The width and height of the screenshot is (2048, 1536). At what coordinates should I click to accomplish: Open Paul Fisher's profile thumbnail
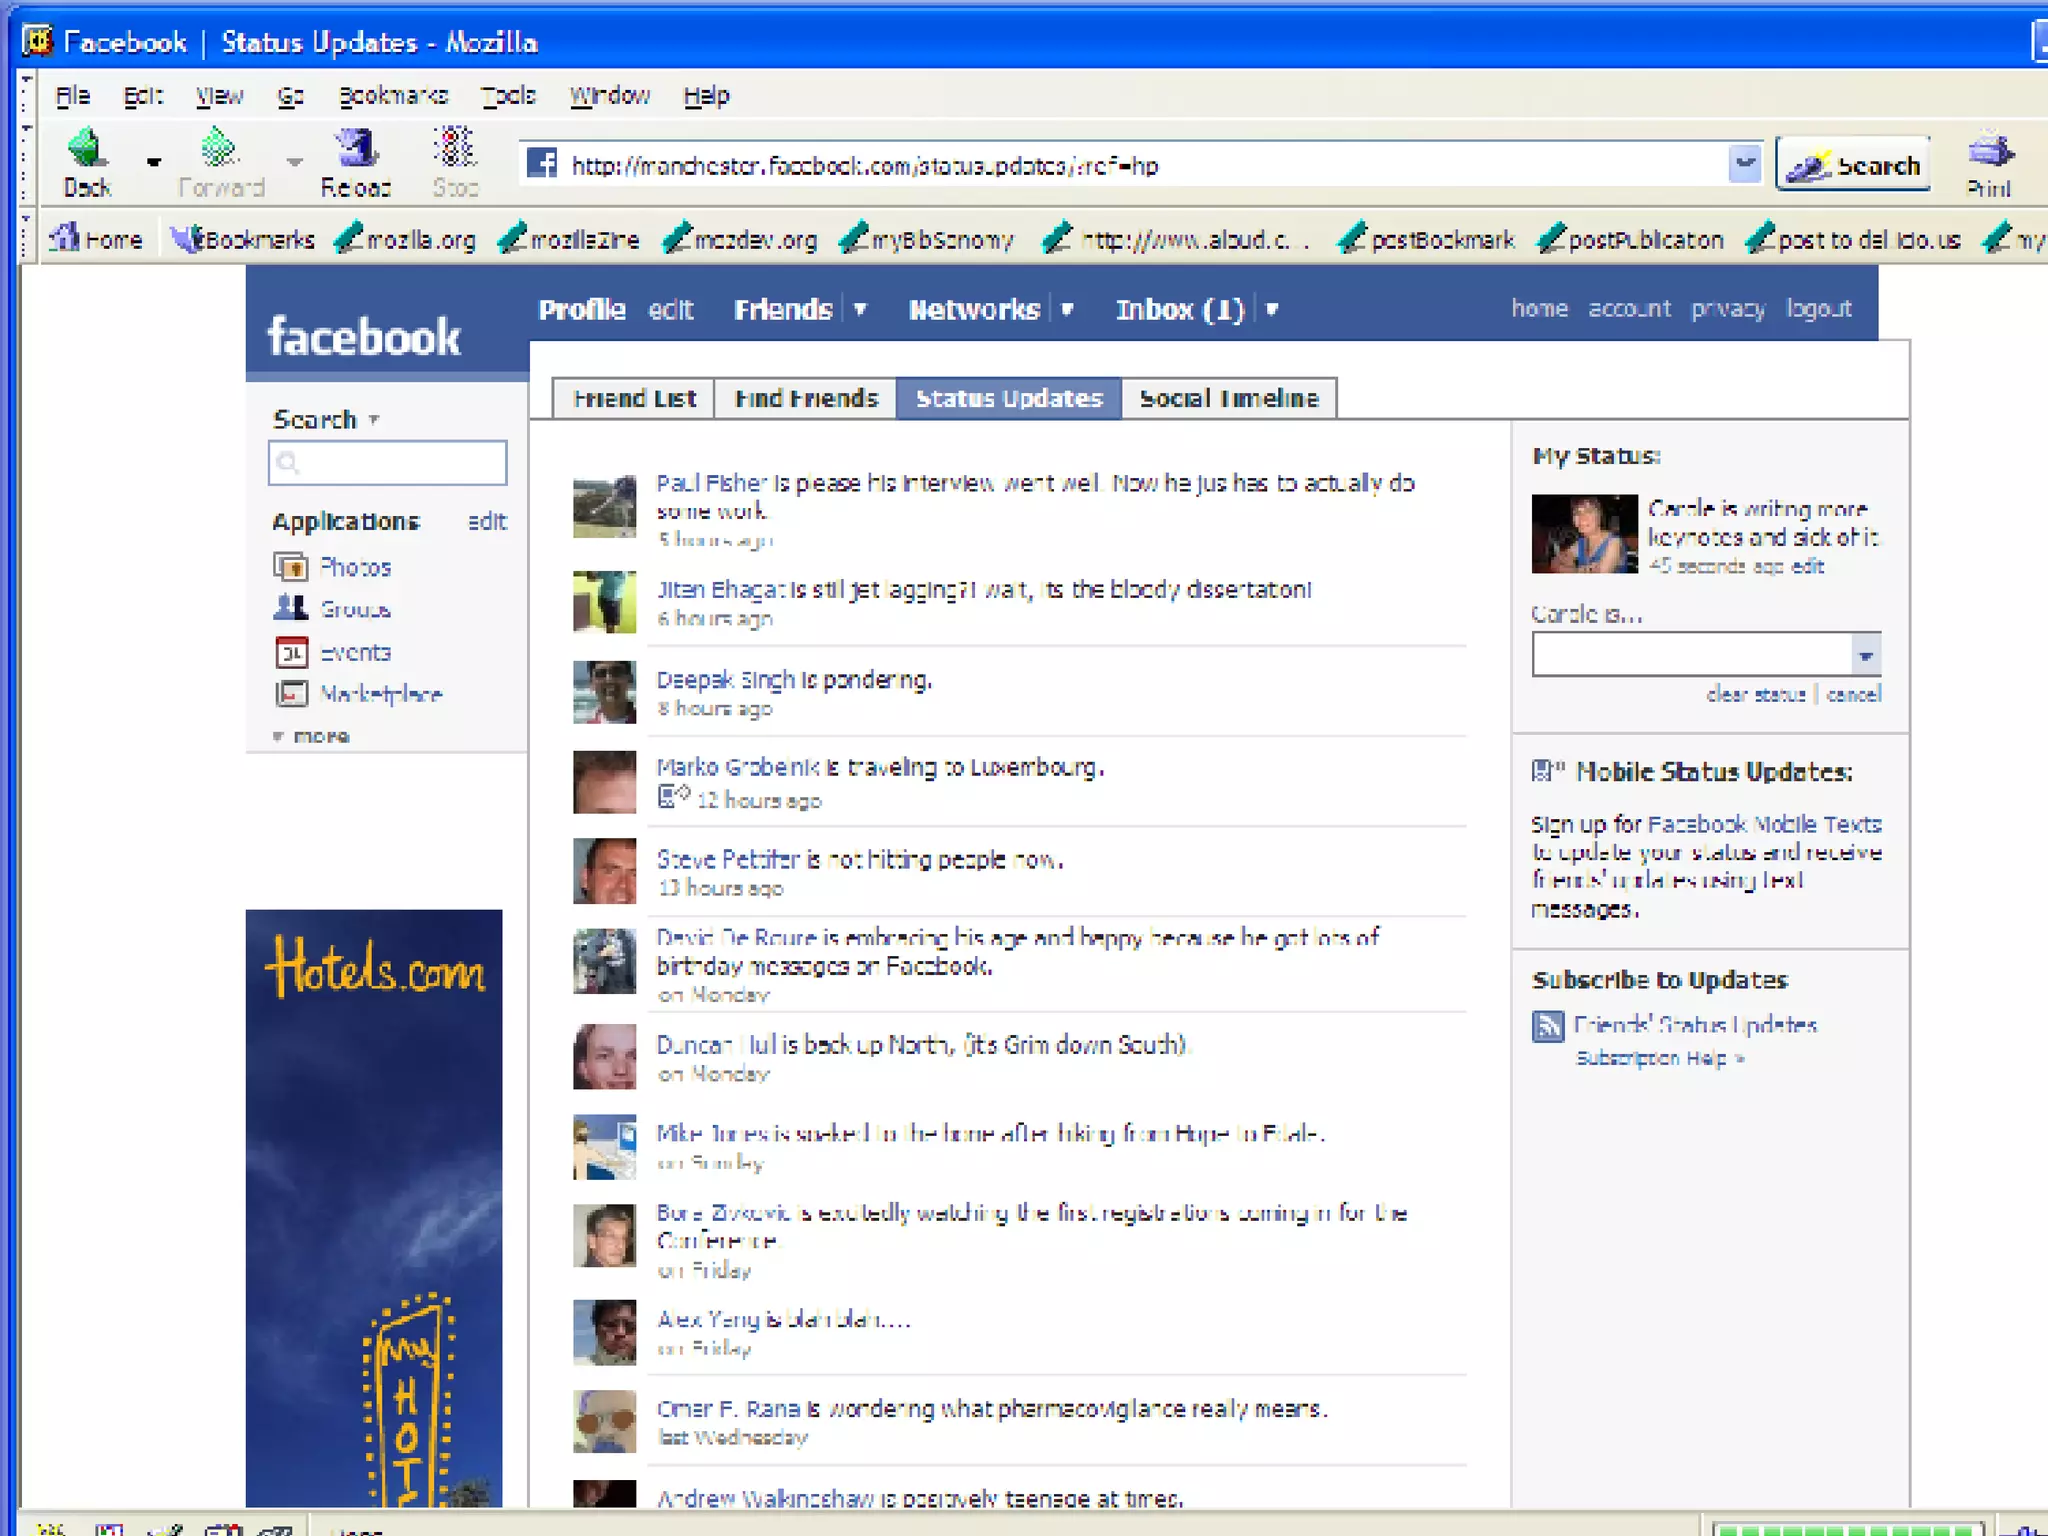[x=604, y=506]
